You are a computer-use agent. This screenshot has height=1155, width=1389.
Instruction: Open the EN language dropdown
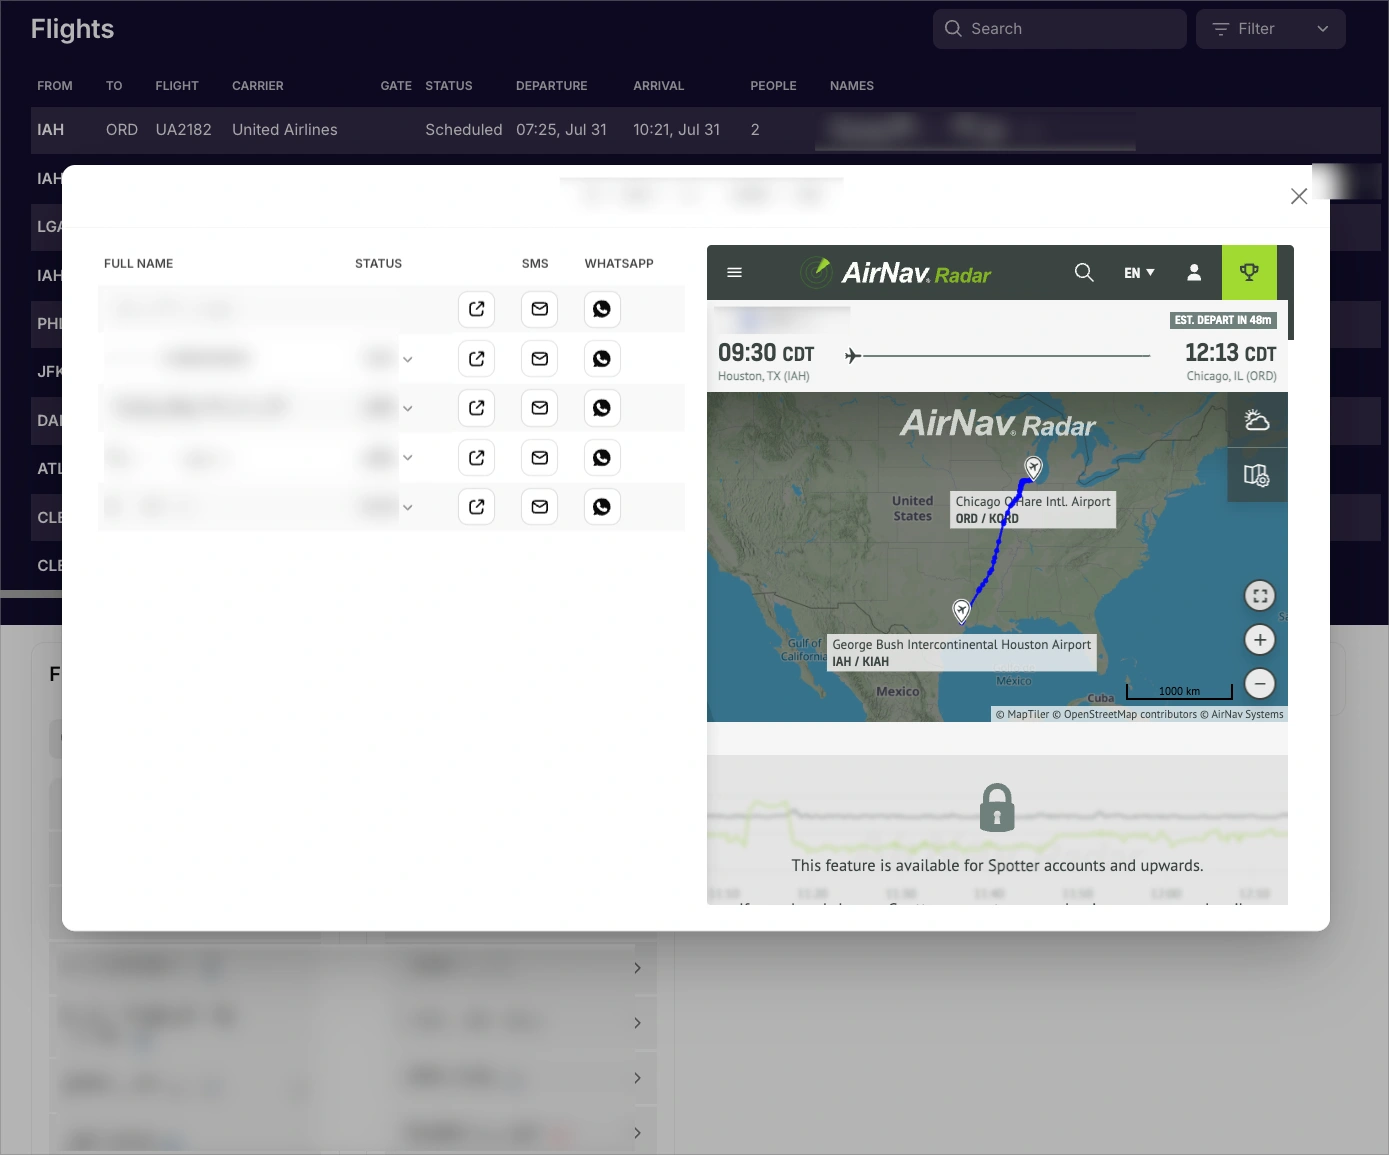click(x=1139, y=272)
